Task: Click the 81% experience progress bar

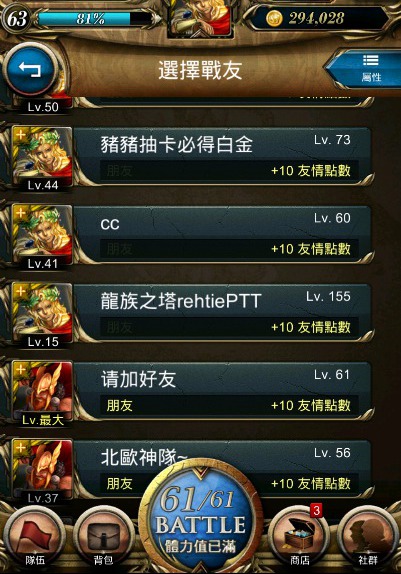Action: click(x=95, y=18)
